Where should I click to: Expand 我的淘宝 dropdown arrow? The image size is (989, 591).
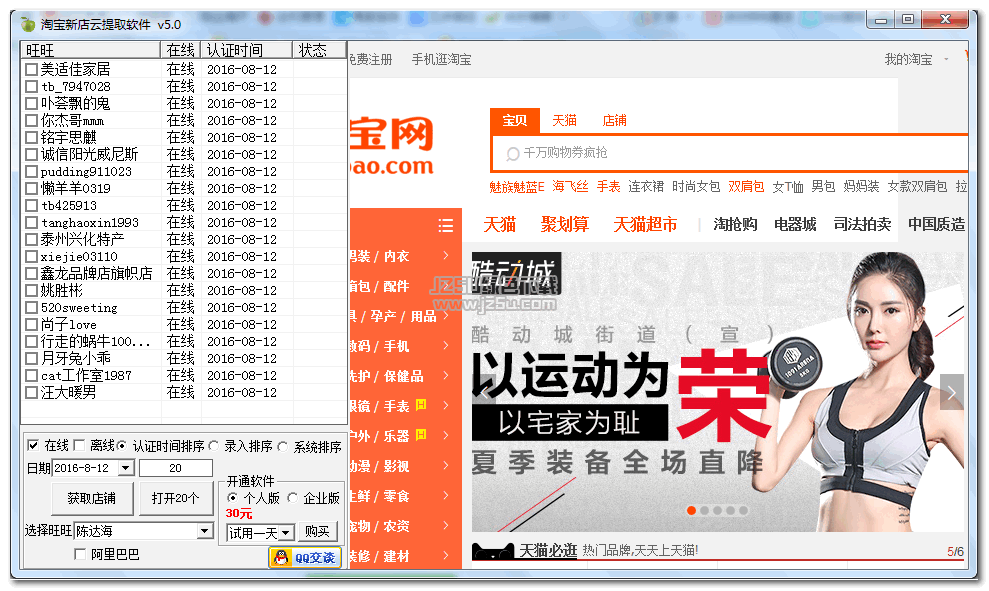pyautogui.click(x=946, y=60)
